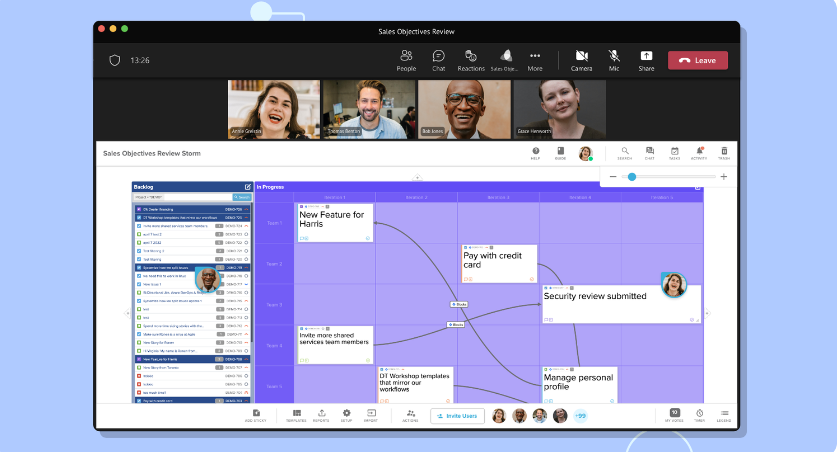Select the first video thumbnail, laughing woman
Image resolution: width=837 pixels, height=452 pixels.
coord(274,109)
